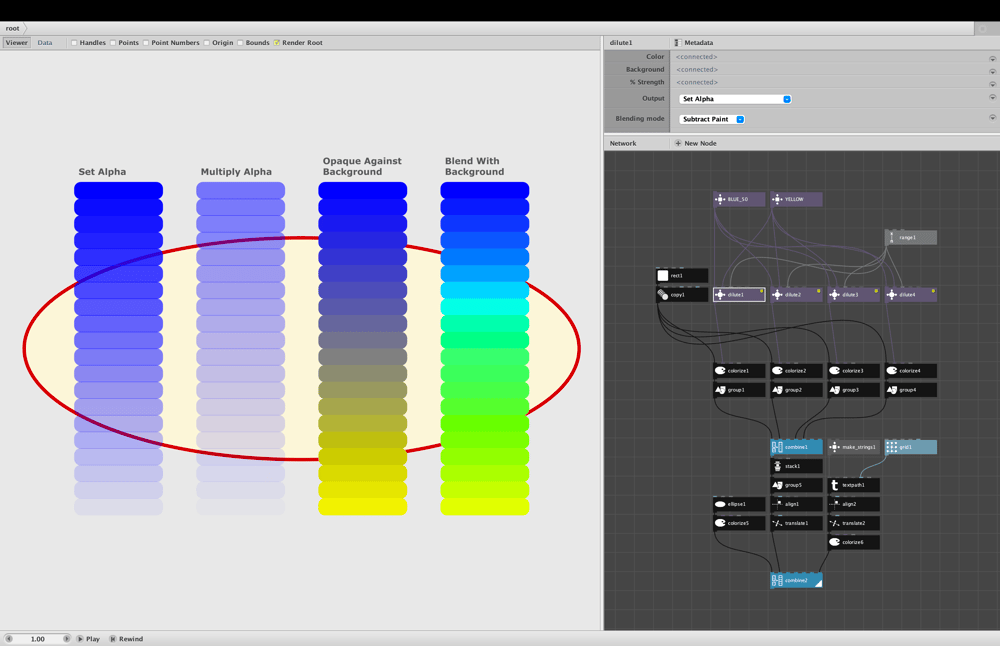Select the group4 node
1000x646 pixels.
911,390
